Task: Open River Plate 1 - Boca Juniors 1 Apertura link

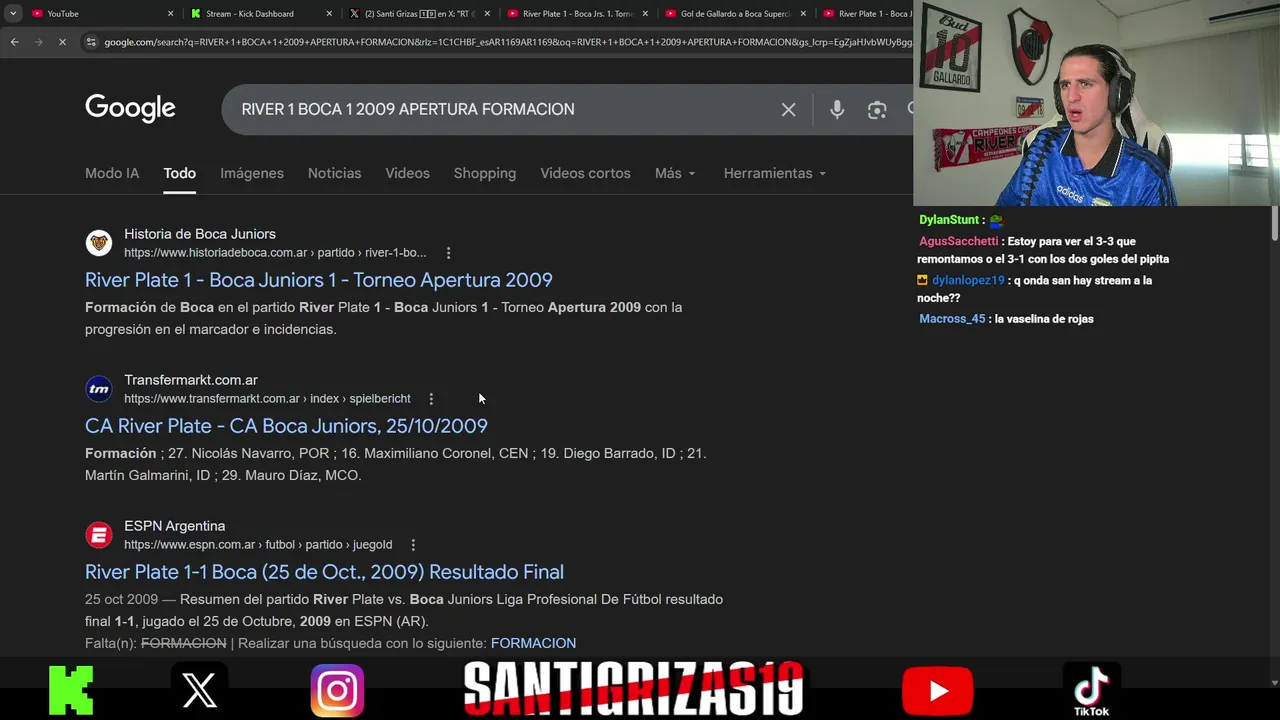Action: click(x=318, y=280)
